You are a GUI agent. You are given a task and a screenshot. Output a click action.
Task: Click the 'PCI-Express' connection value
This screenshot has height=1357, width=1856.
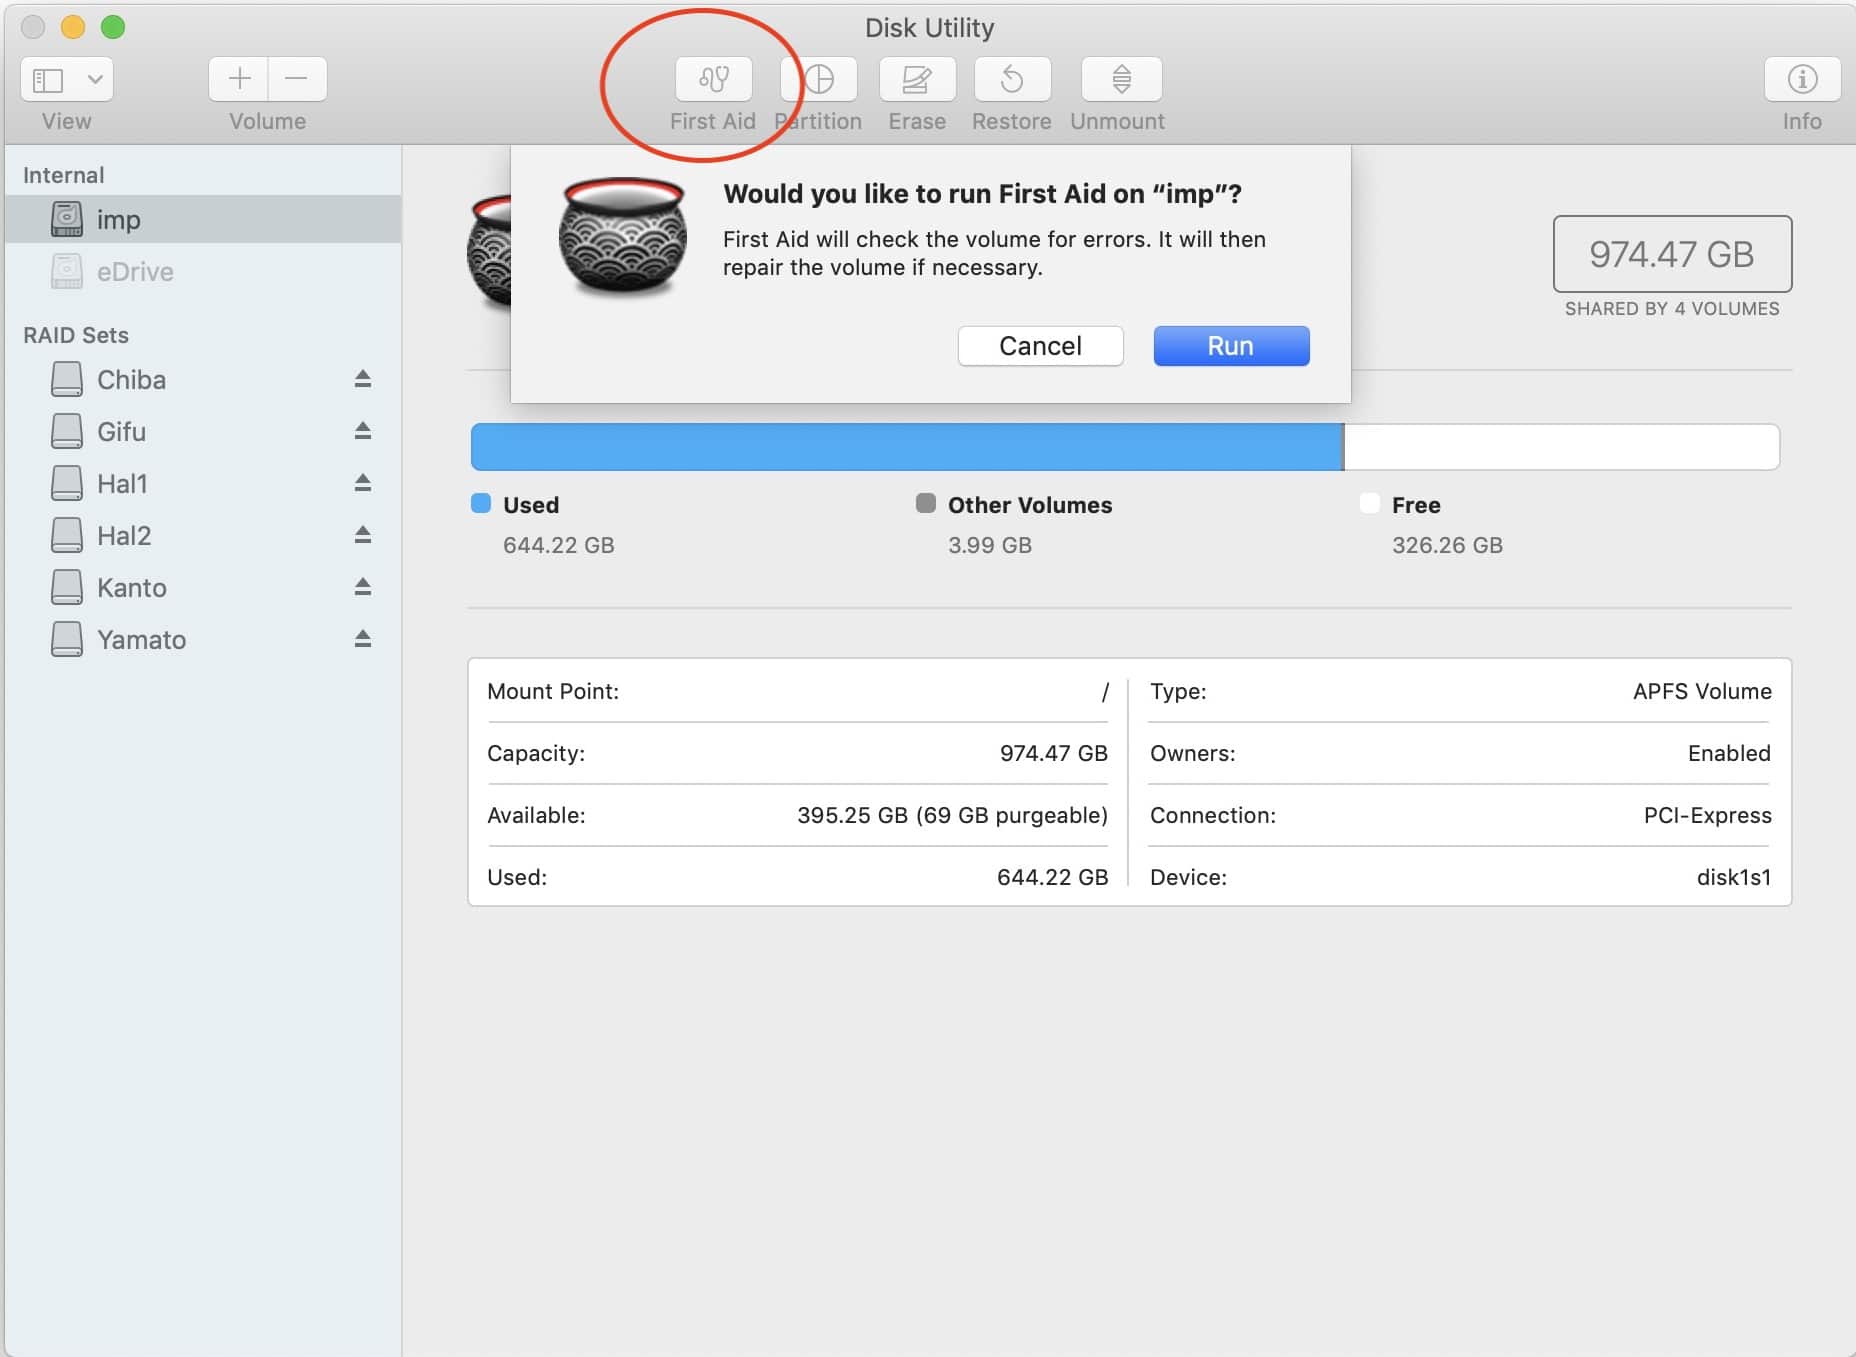tap(1708, 815)
